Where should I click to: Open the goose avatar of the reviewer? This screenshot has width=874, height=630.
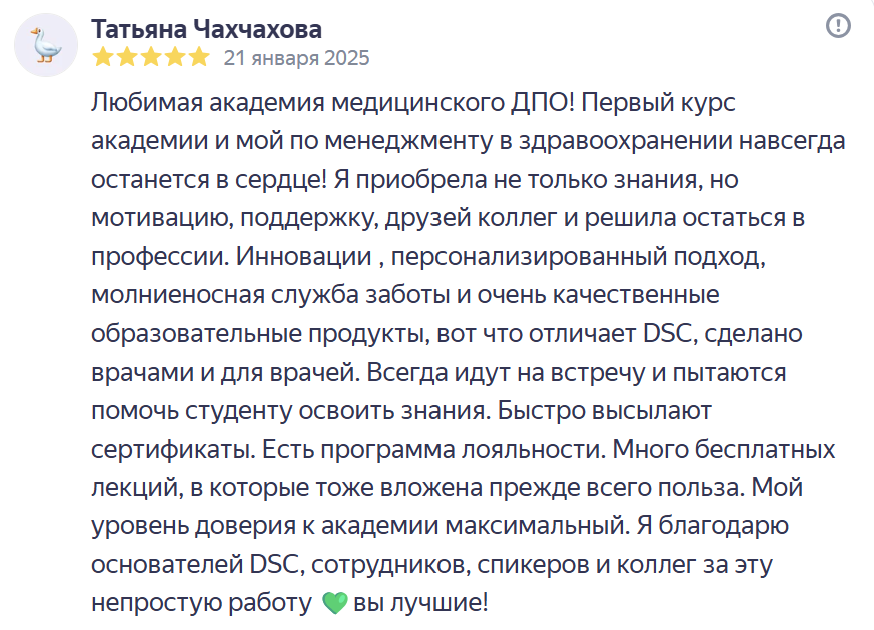pyautogui.click(x=47, y=45)
